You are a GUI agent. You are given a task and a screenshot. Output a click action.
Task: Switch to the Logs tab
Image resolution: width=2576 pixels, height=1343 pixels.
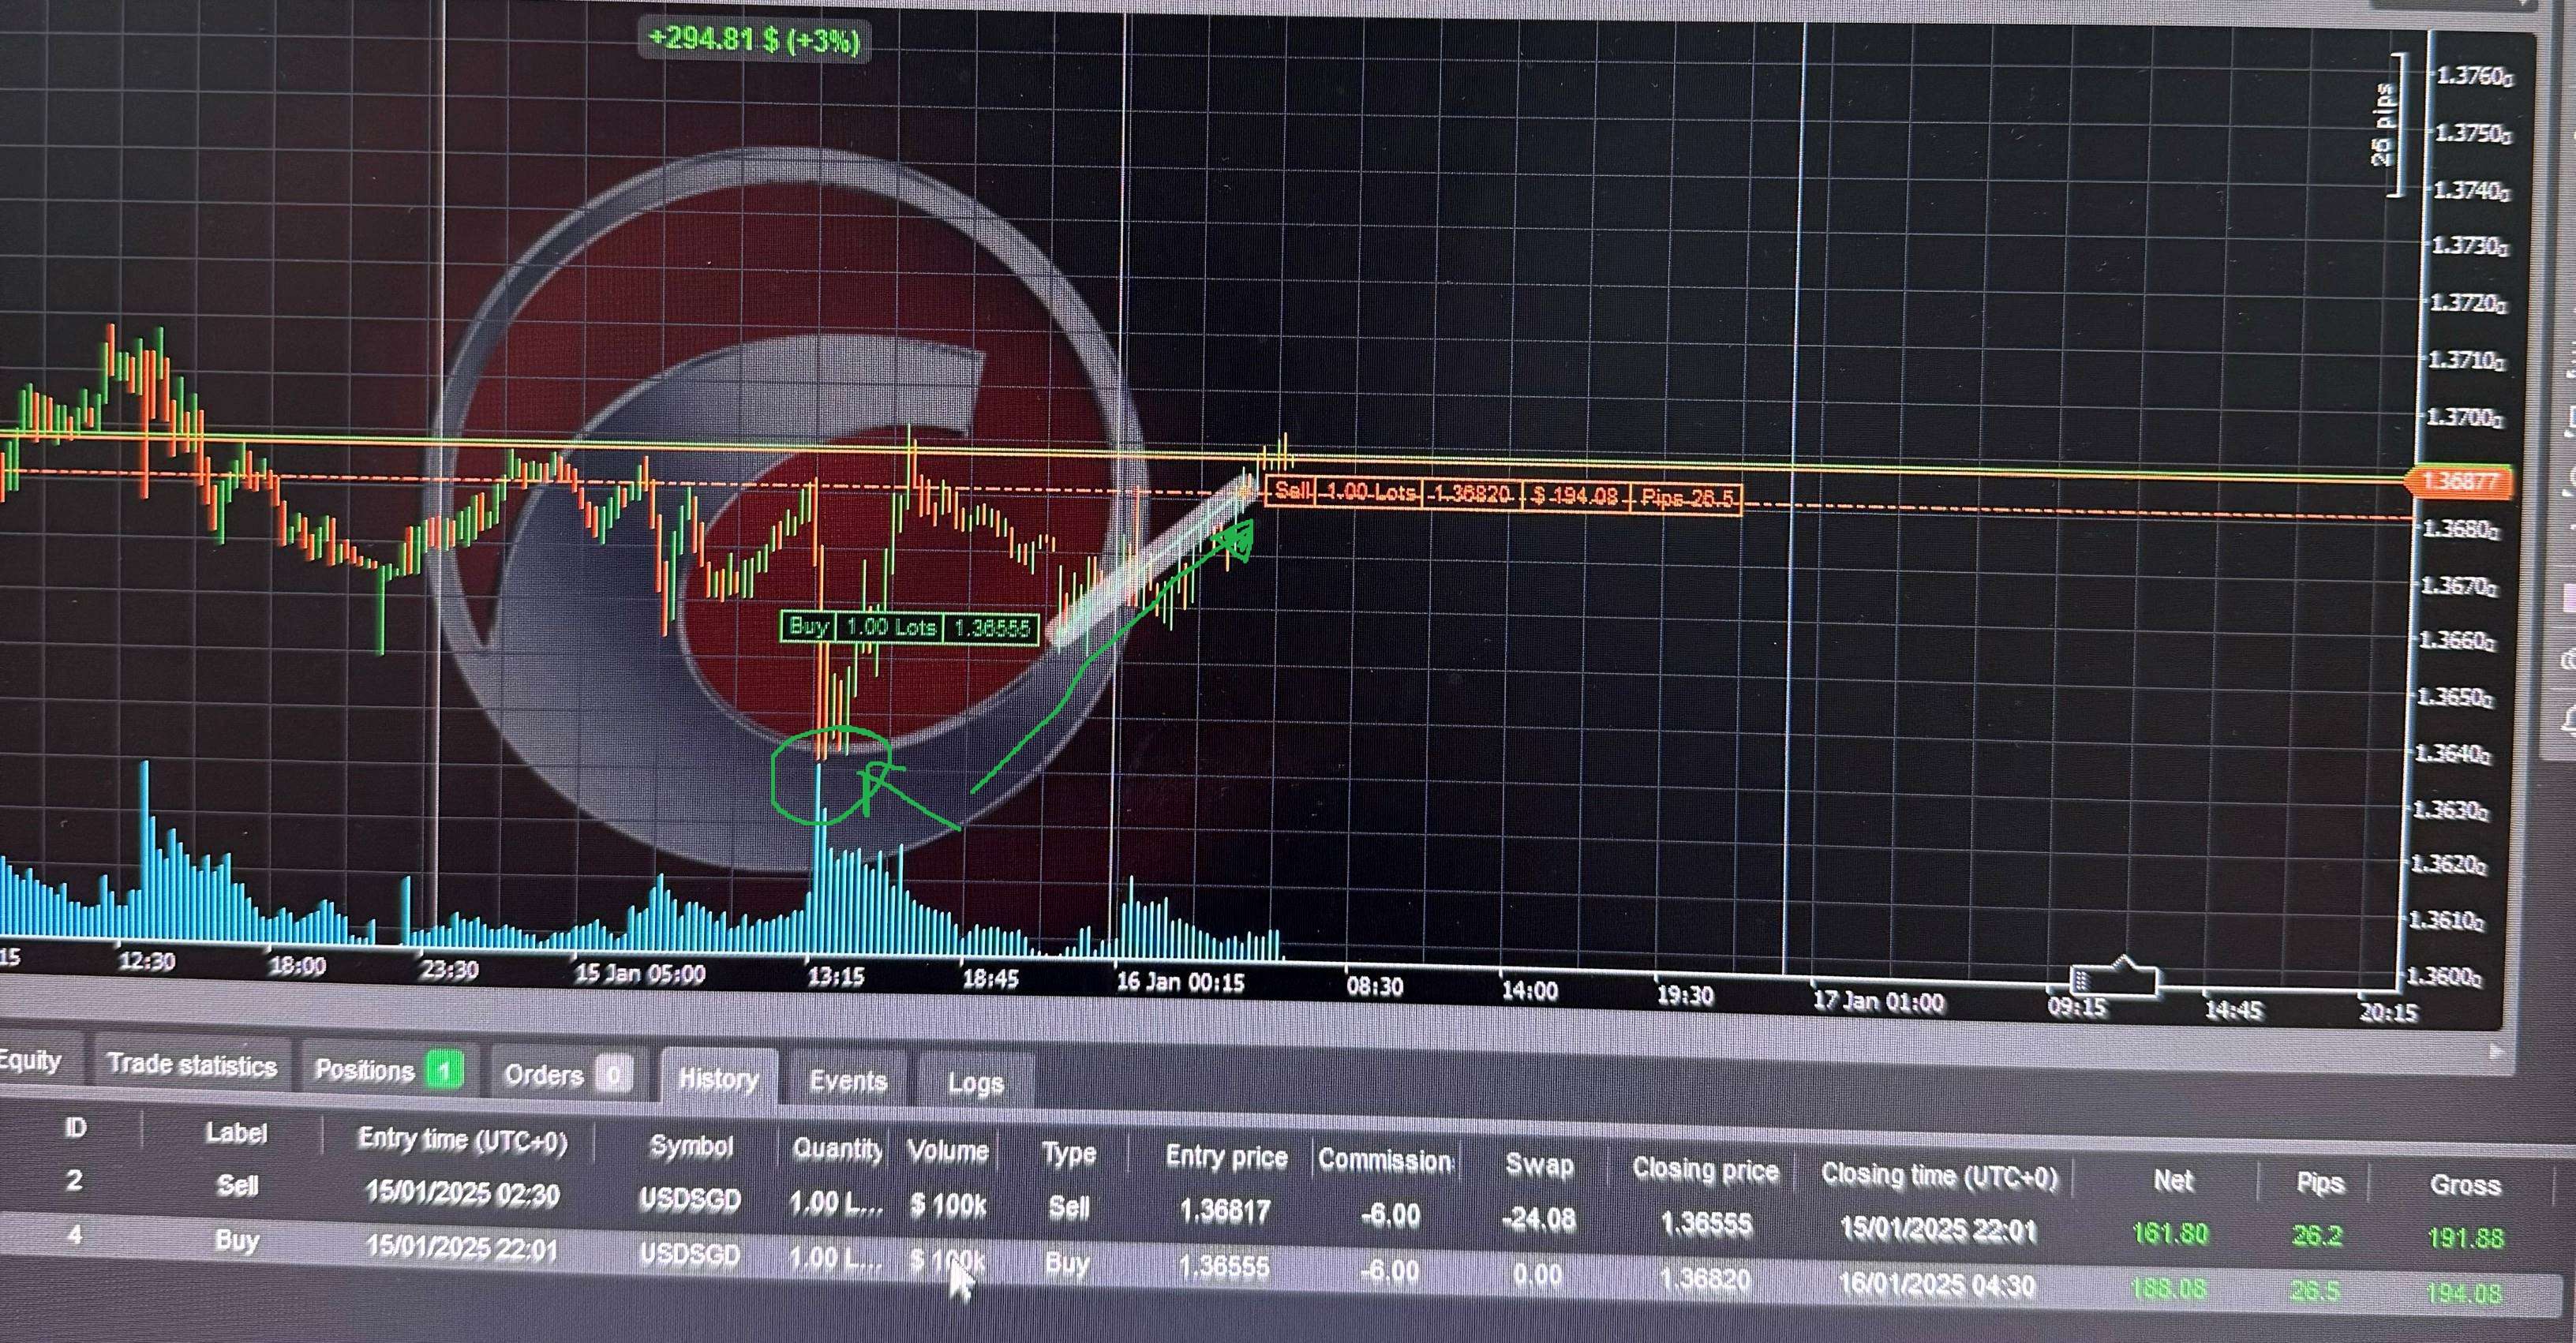click(975, 1083)
